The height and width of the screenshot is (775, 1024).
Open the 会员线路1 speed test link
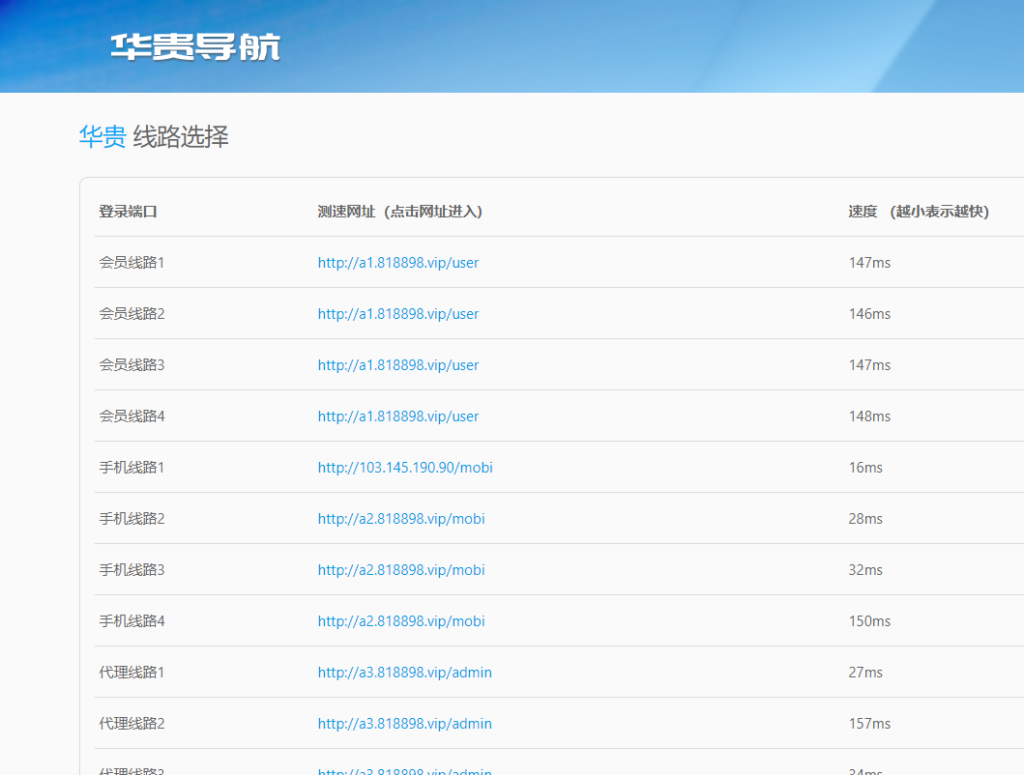398,262
